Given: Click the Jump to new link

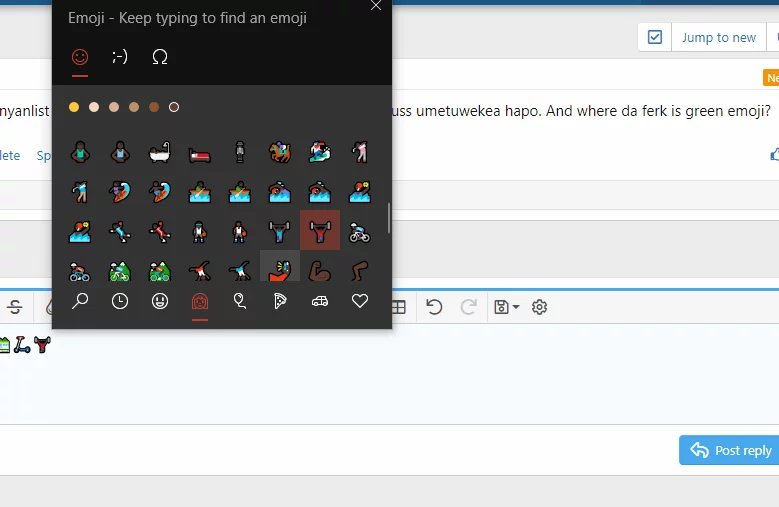Looking at the screenshot, I should pyautogui.click(x=718, y=37).
